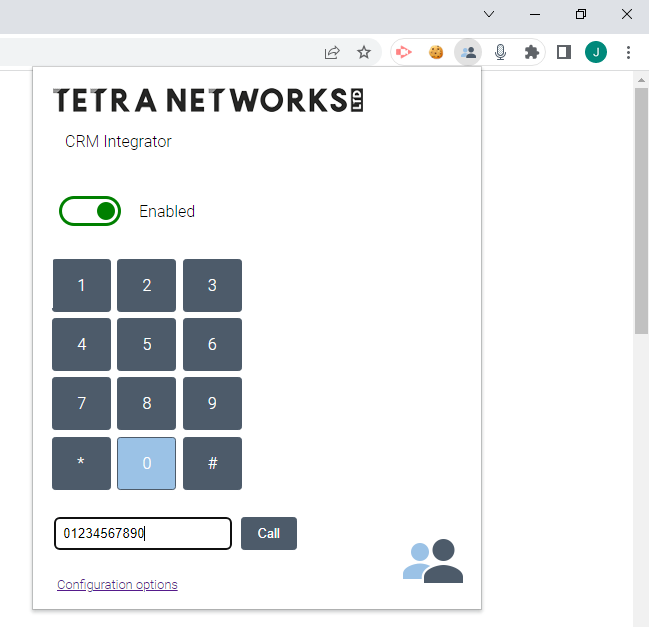Tap dialpad key 2

(x=147, y=285)
